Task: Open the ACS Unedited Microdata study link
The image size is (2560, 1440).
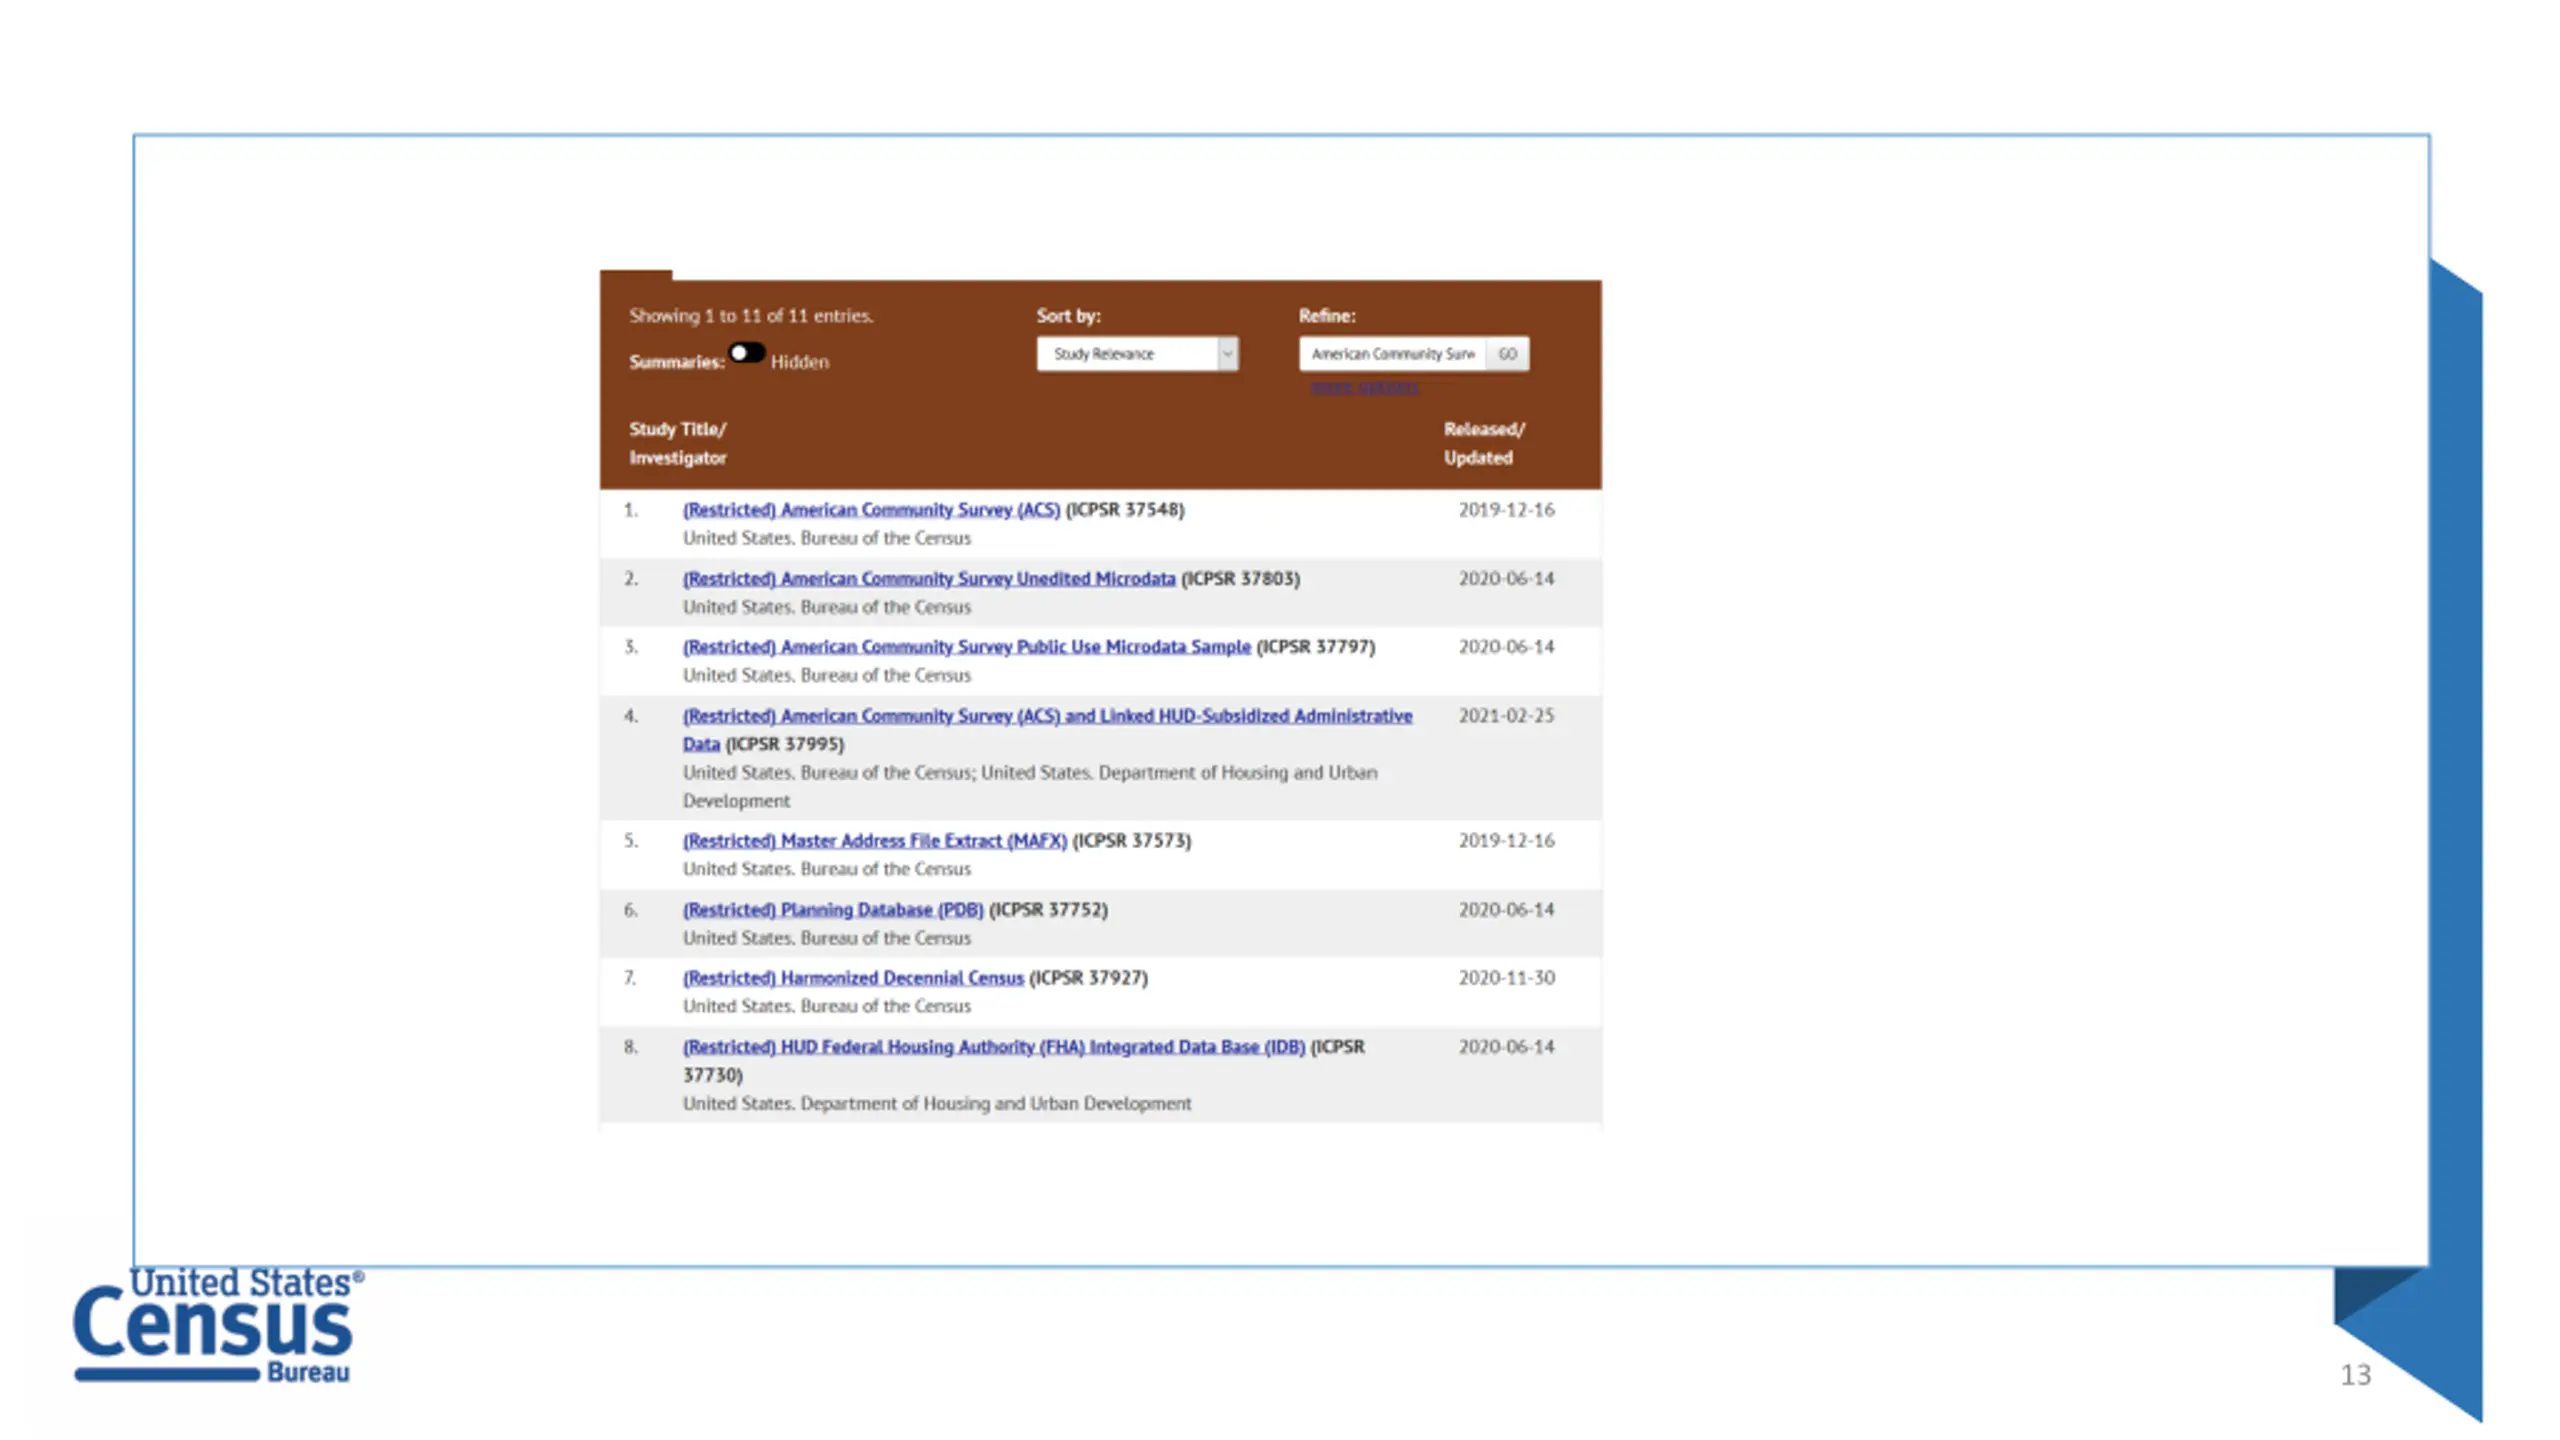Action: (929, 579)
